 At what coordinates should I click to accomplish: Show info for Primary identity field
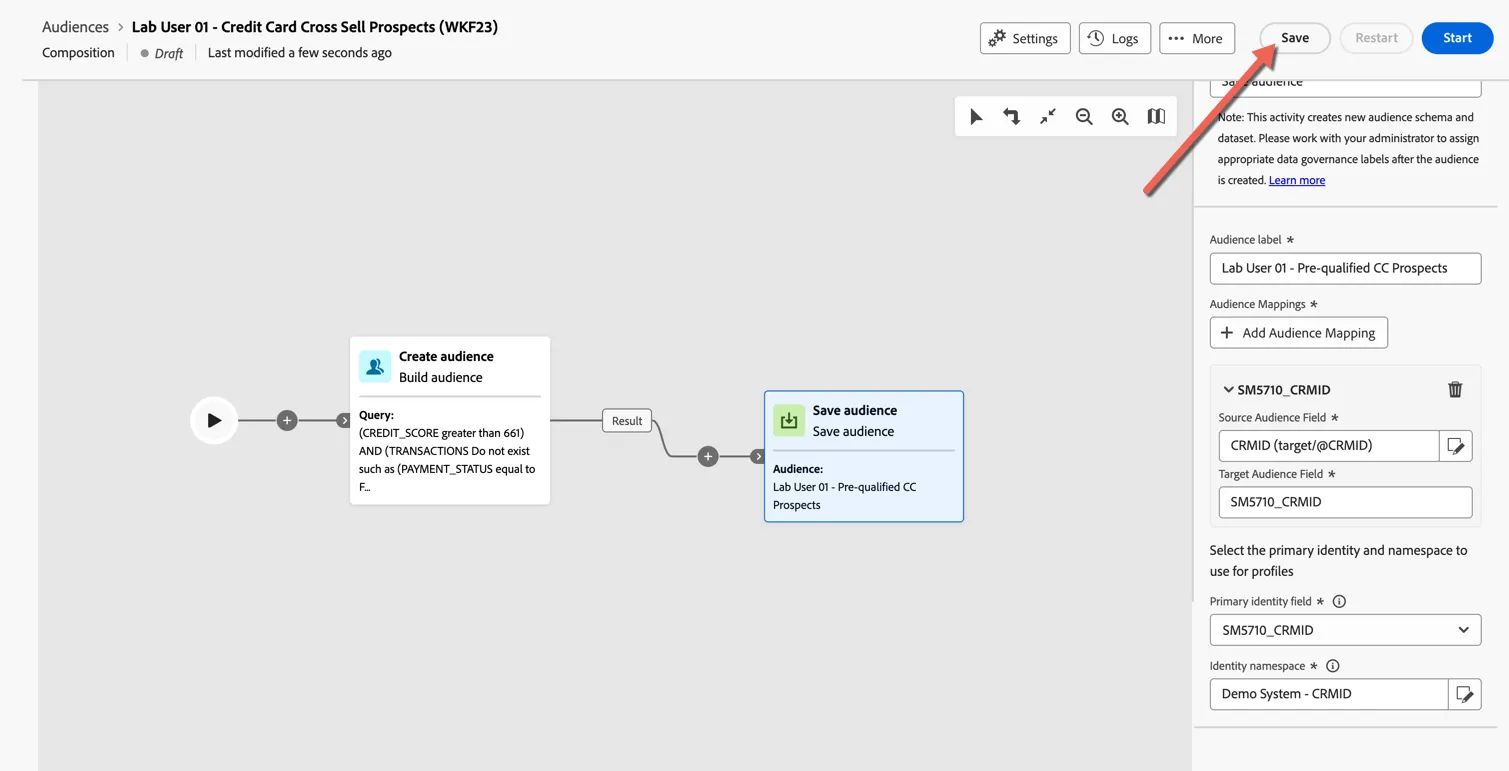(x=1339, y=601)
